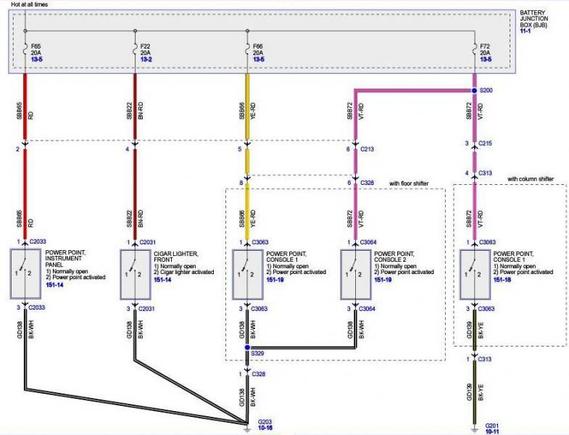The height and width of the screenshot is (435, 569).
Task: Open the 10-16 reference next to G203
Action: 265,428
